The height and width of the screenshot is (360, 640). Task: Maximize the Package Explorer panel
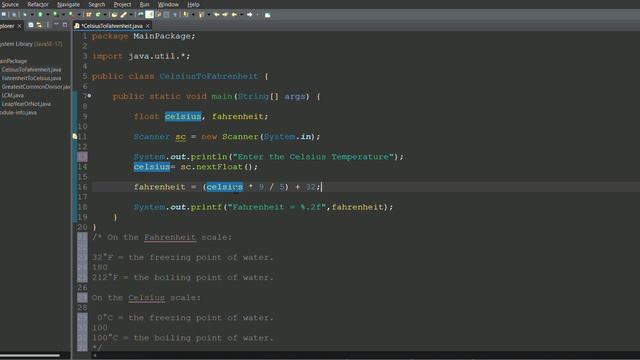tap(64, 25)
